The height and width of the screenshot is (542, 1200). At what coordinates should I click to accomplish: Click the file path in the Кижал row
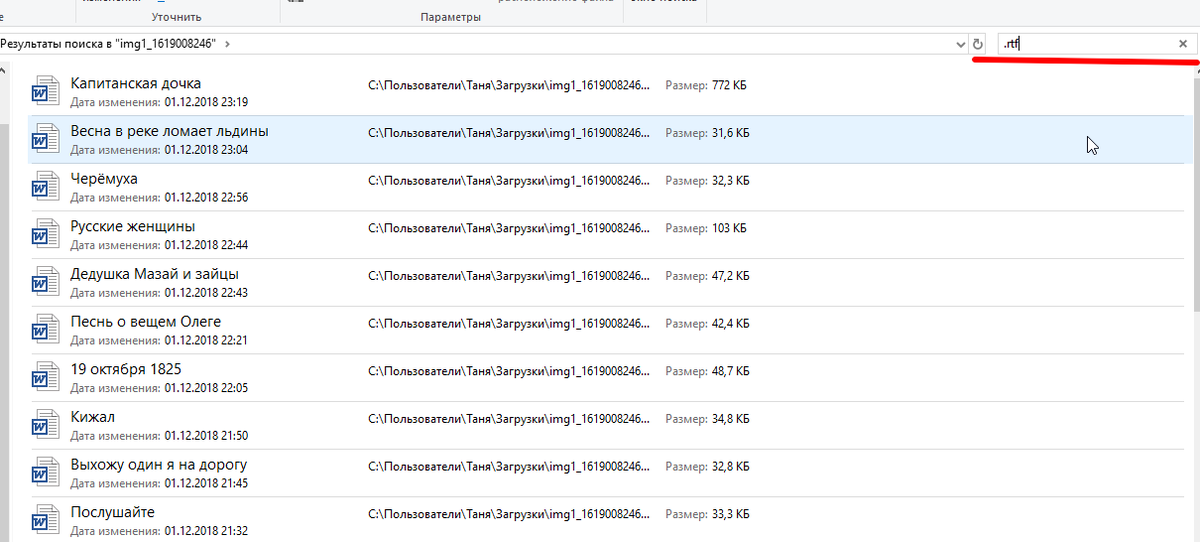point(509,419)
